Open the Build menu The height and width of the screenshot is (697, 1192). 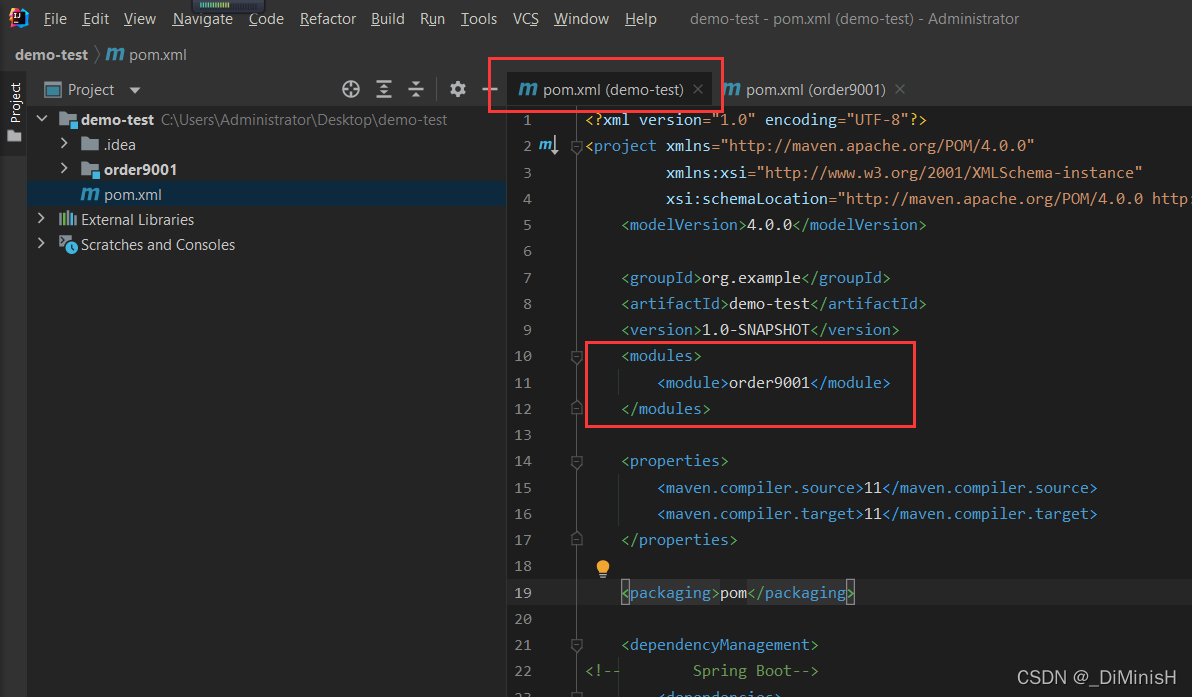click(388, 19)
